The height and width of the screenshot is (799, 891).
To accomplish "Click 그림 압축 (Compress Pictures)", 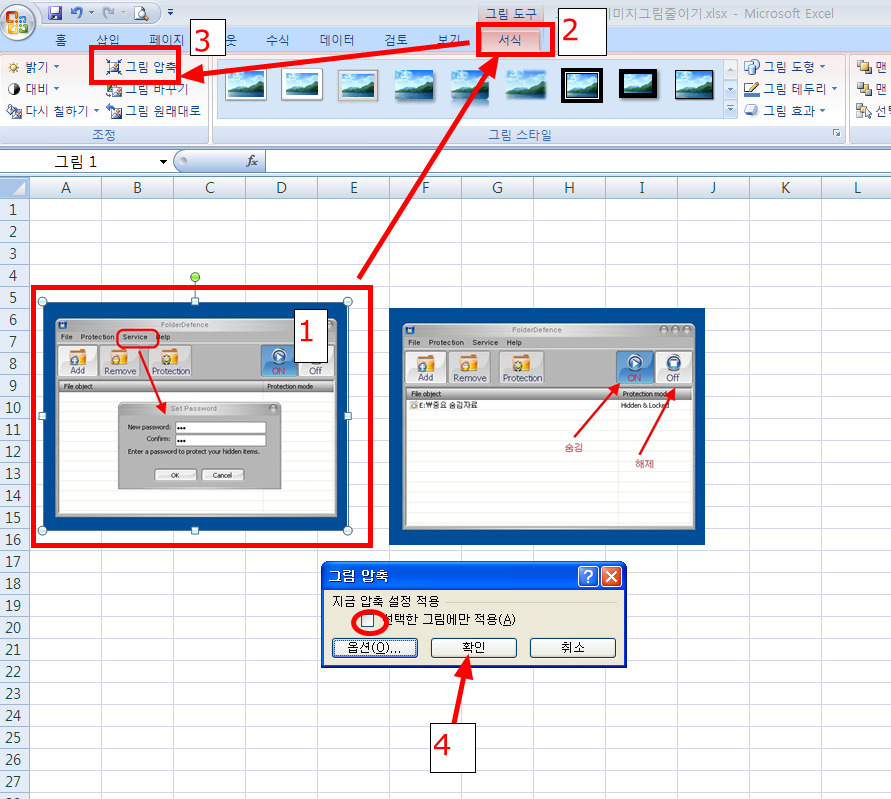I will [x=141, y=67].
